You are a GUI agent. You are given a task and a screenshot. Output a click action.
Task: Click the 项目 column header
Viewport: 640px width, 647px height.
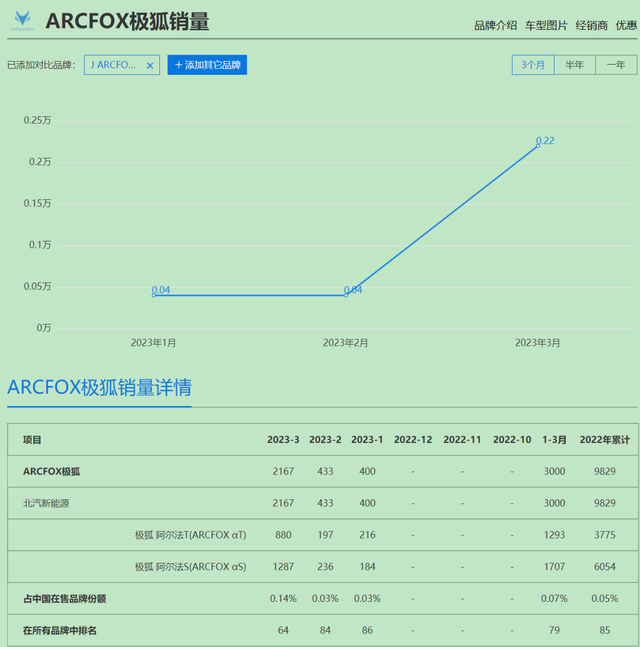[x=32, y=440]
